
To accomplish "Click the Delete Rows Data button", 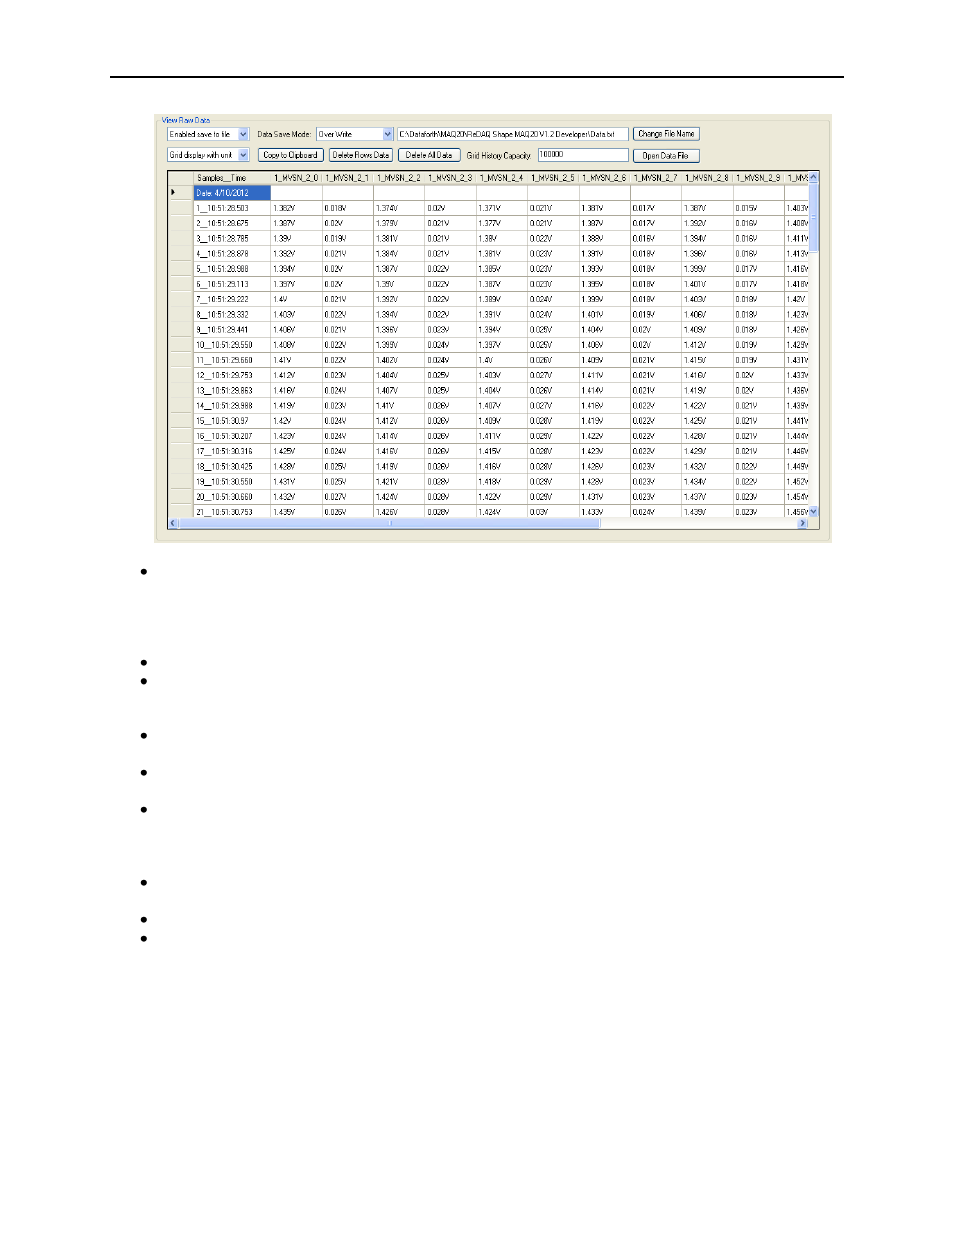I will pos(360,155).
